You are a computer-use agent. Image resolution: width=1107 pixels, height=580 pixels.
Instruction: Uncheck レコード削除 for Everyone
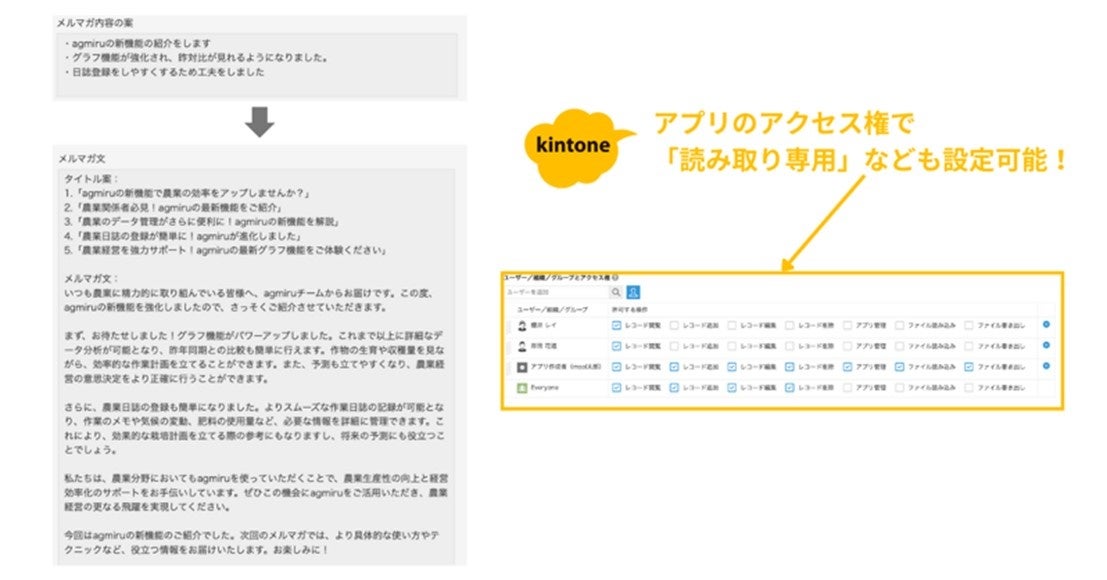pyautogui.click(x=790, y=387)
